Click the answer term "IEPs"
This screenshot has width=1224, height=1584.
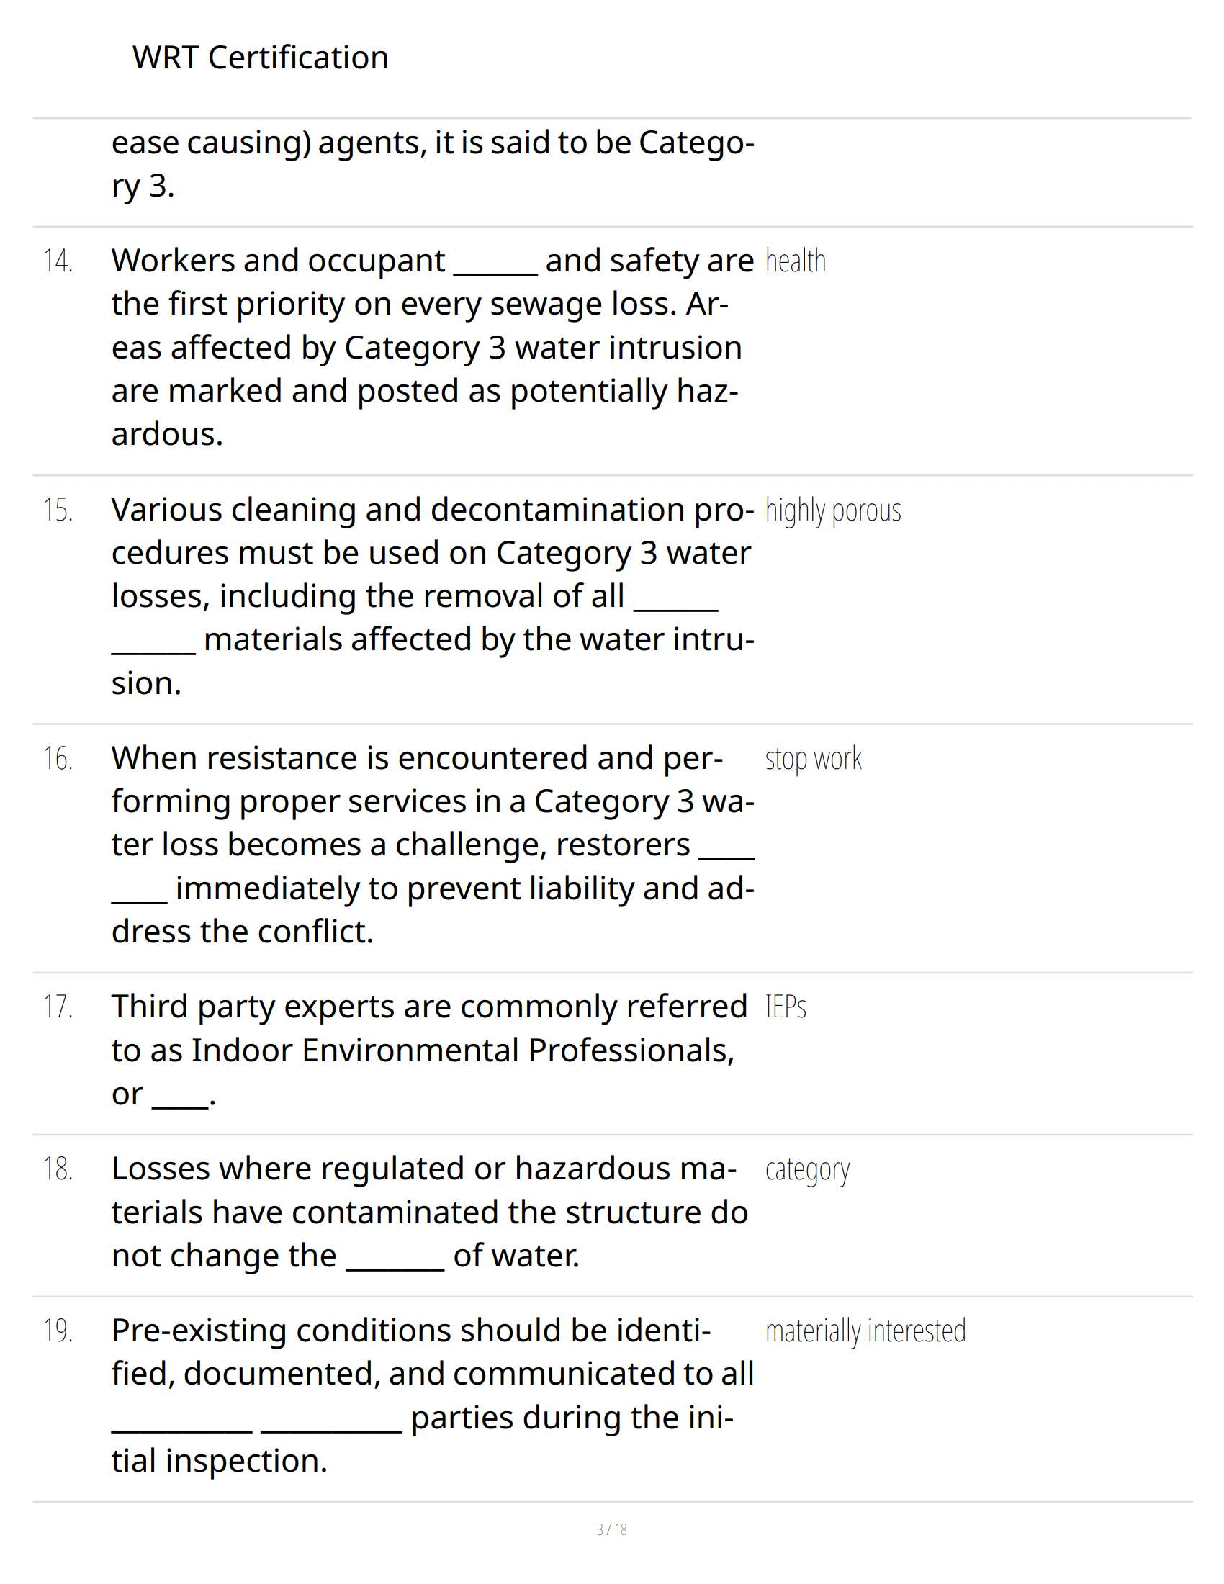point(786,1007)
